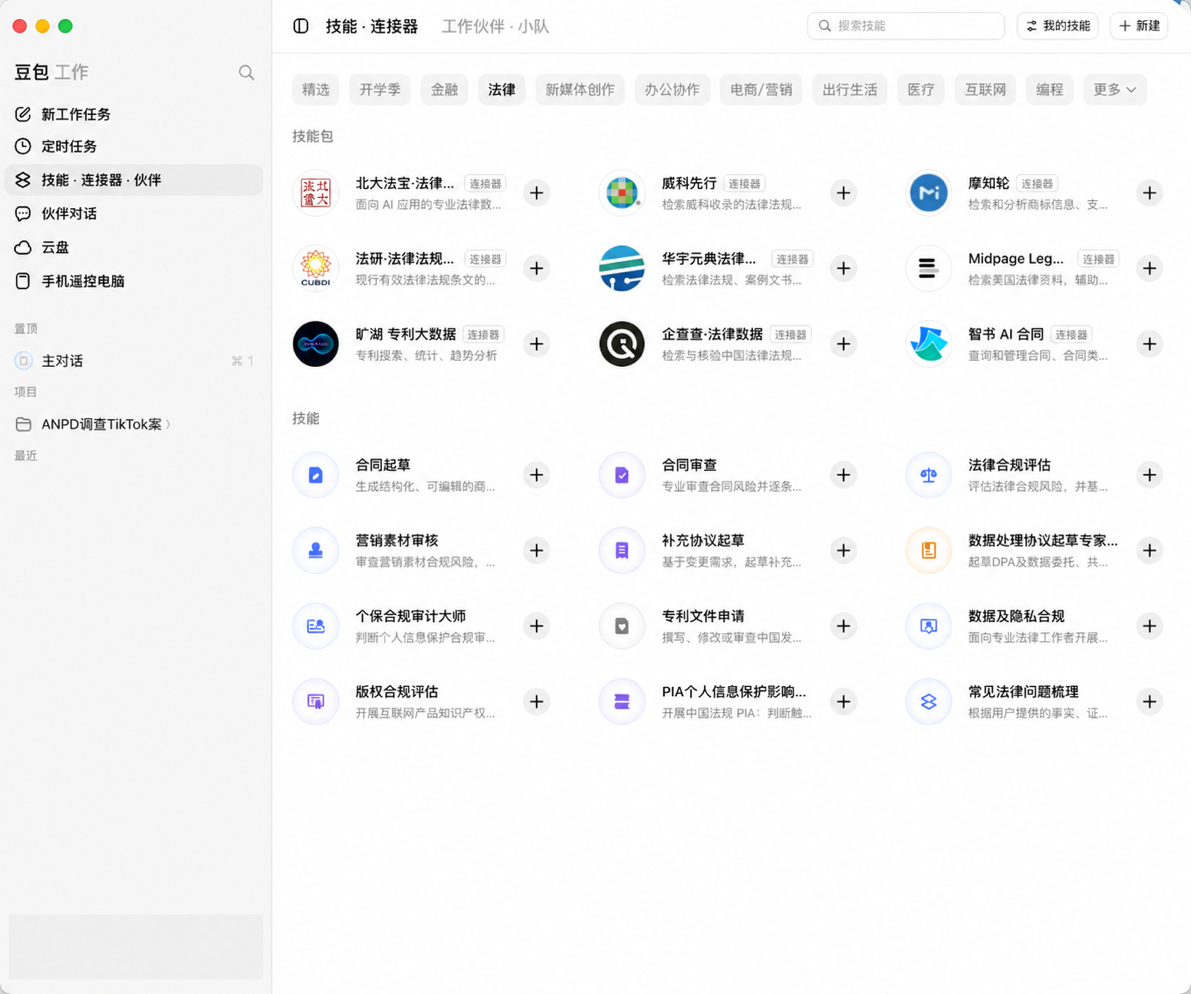This screenshot has height=994, width=1191.
Task: Click the 新建 button
Action: point(1139,26)
